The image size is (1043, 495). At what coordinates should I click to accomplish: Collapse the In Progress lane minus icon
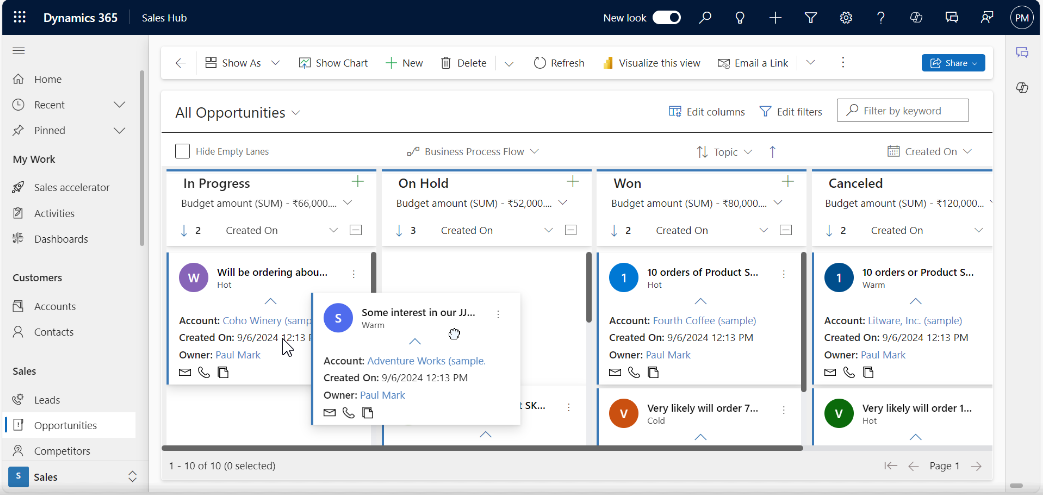pyautogui.click(x=356, y=230)
